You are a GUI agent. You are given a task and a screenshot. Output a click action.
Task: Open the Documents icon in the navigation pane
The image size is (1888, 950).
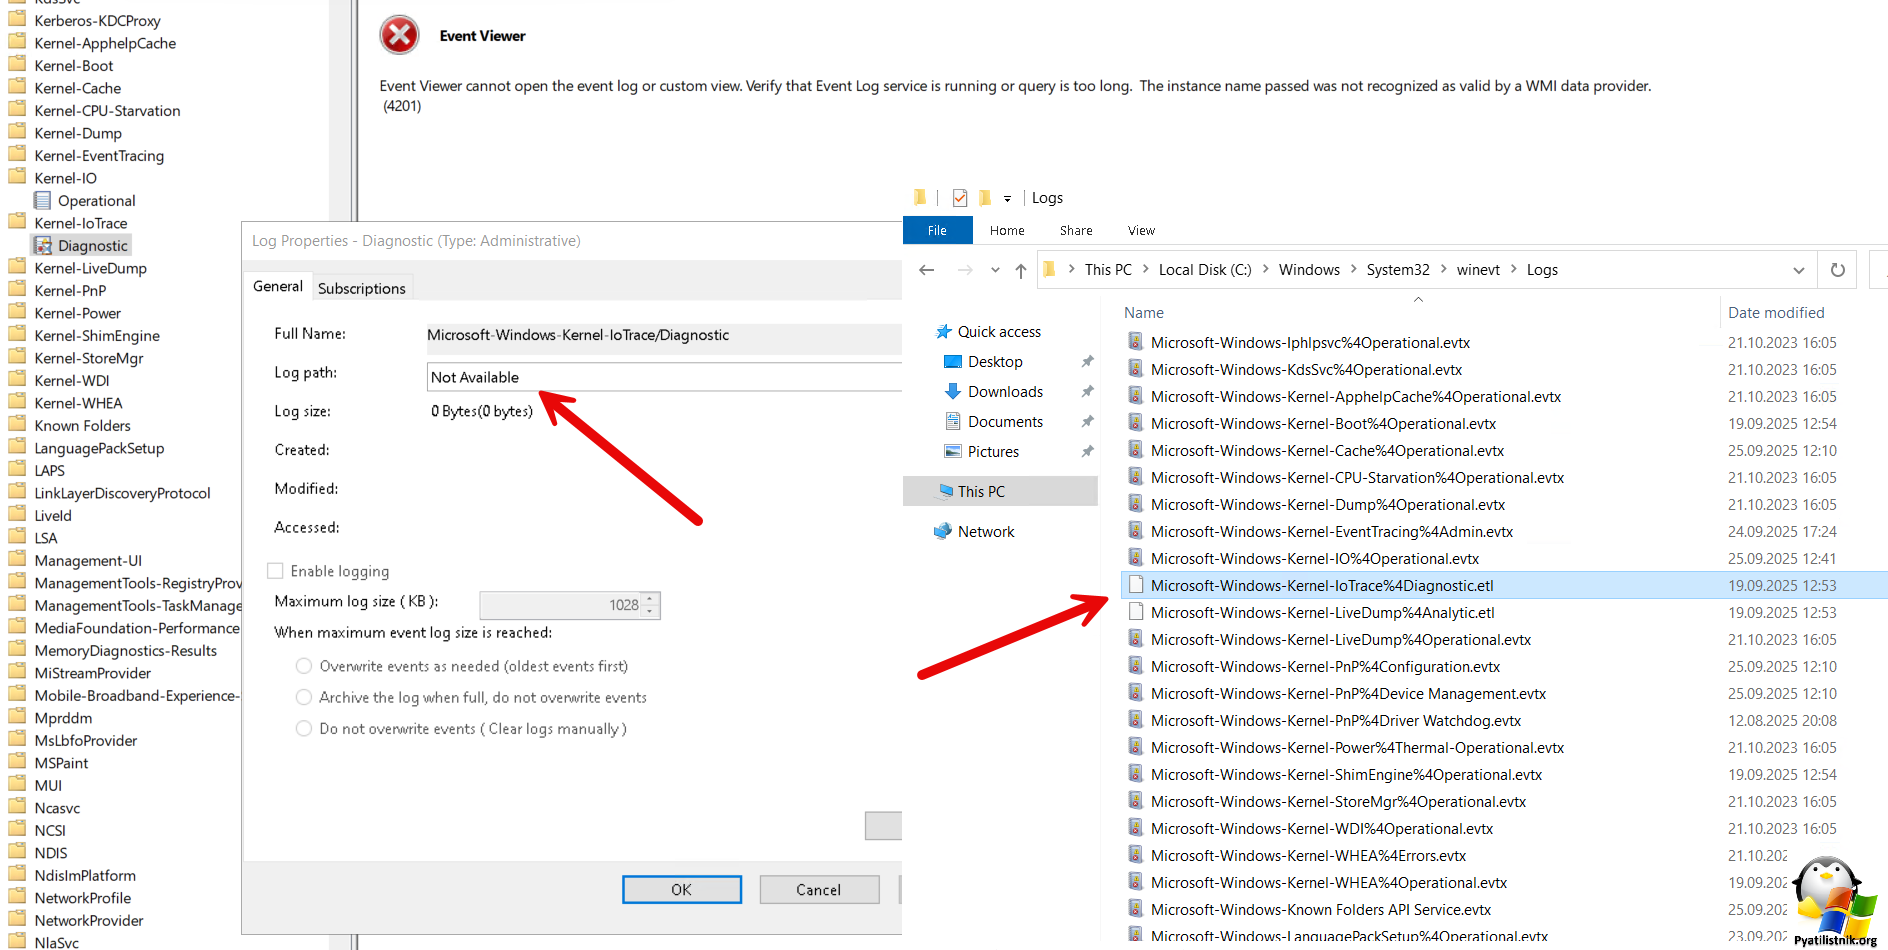(953, 421)
